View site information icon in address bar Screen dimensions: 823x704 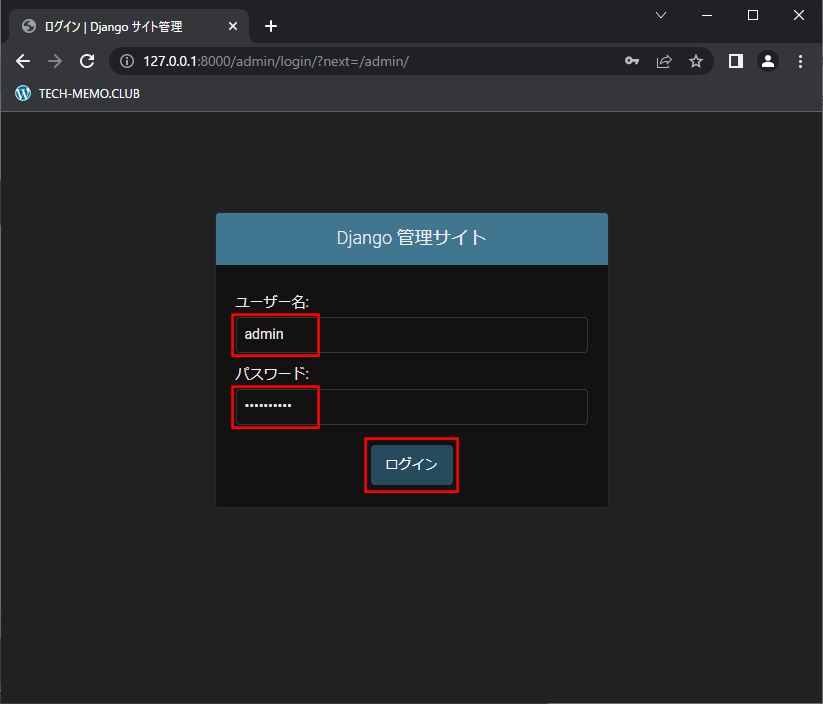127,61
